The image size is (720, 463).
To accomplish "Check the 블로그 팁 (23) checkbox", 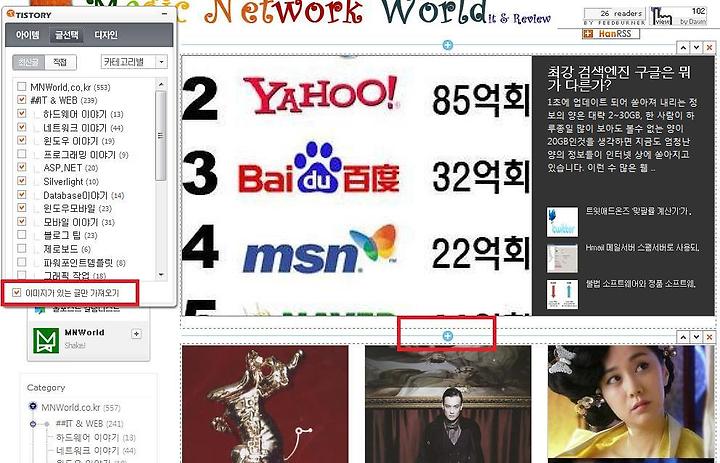I will point(22,235).
